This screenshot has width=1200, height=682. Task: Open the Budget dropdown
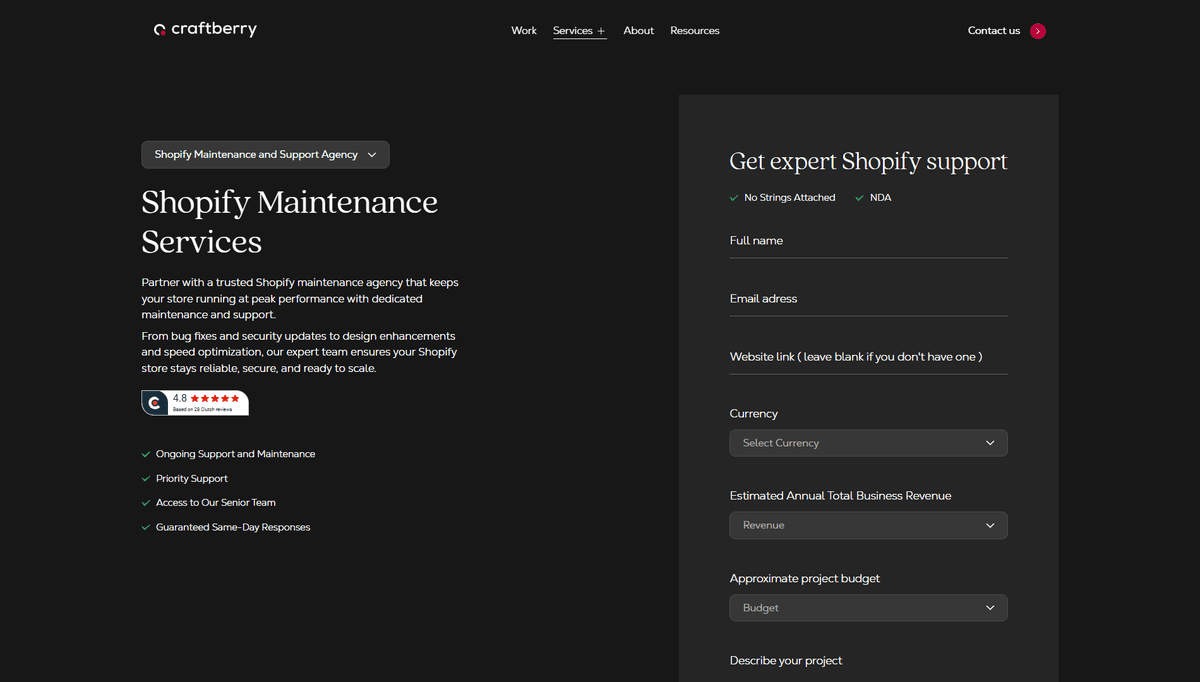click(x=868, y=608)
